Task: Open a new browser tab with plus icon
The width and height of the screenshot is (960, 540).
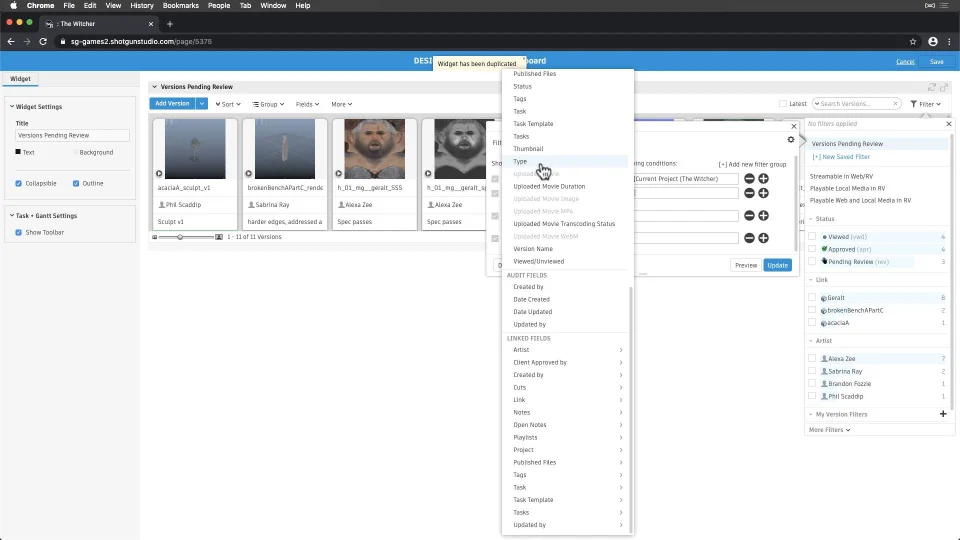Action: point(170,24)
